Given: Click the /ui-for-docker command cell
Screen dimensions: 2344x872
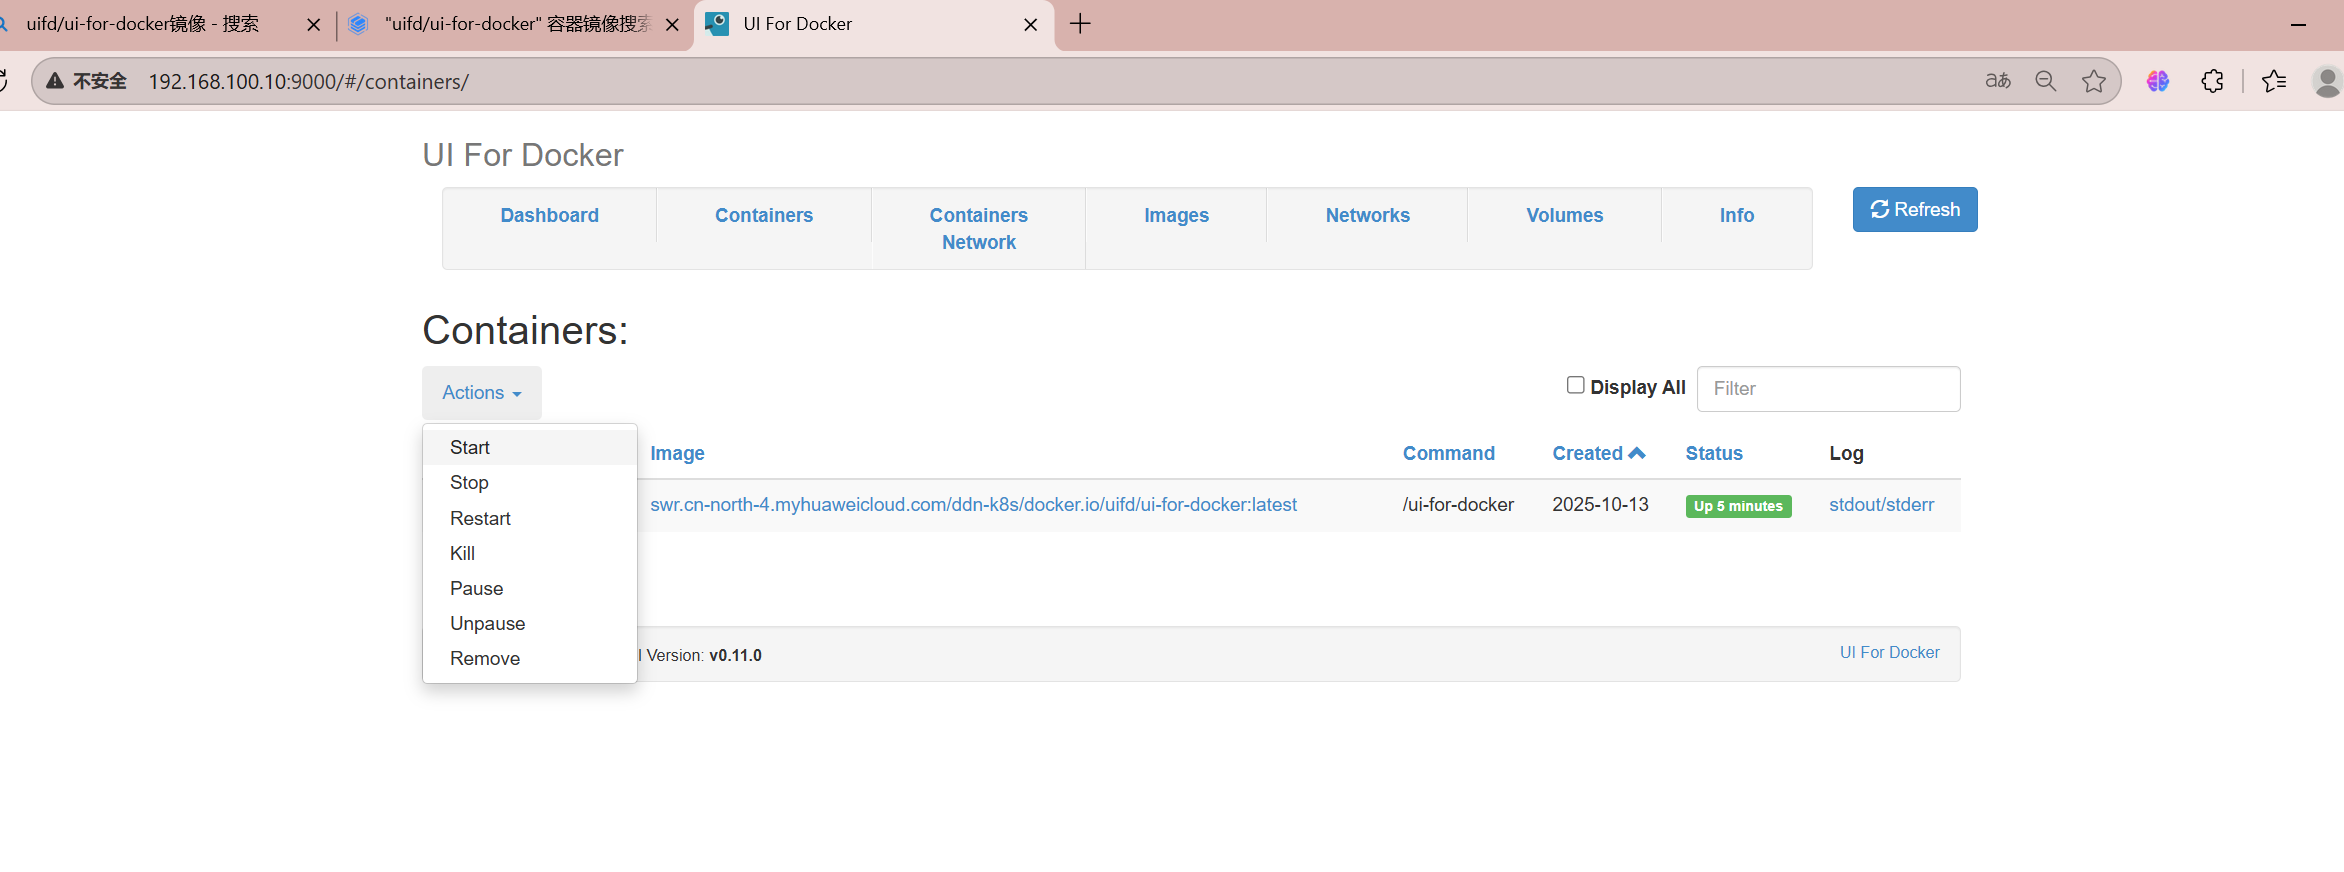Looking at the screenshot, I should tap(1458, 504).
